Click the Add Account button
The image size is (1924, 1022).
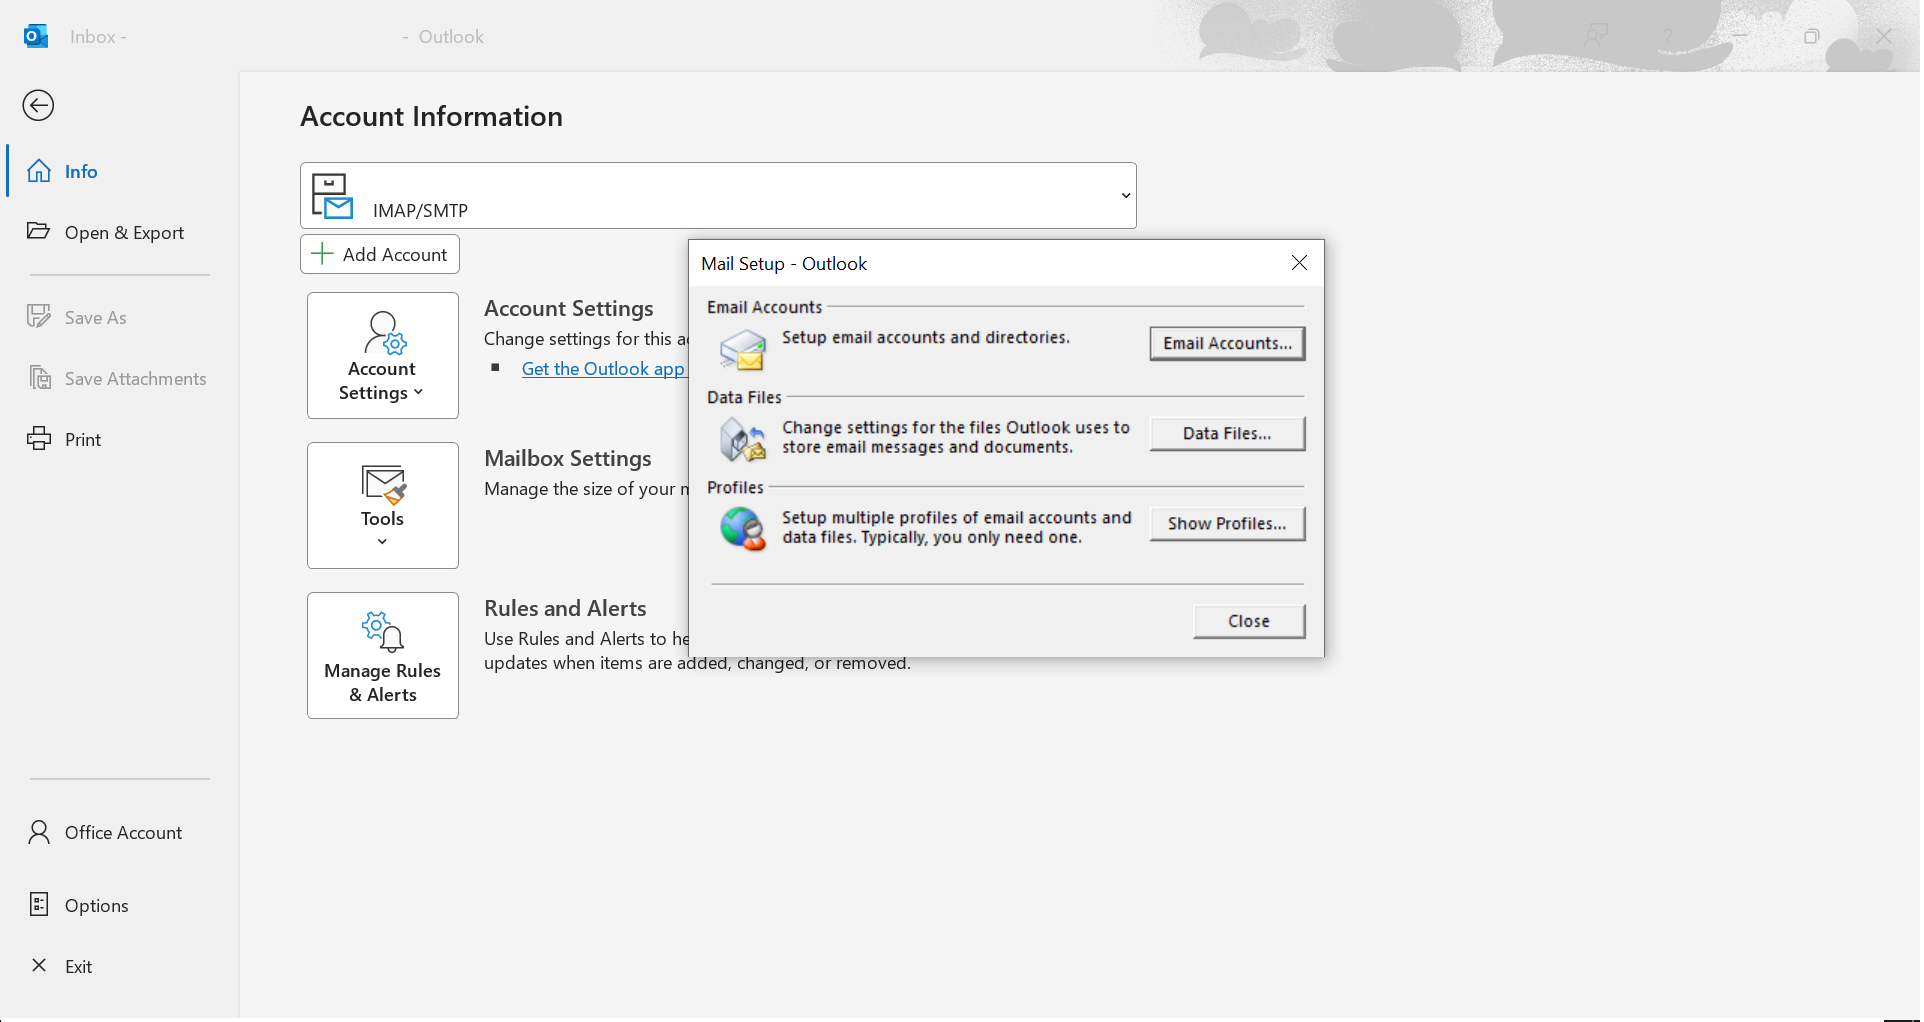(380, 254)
